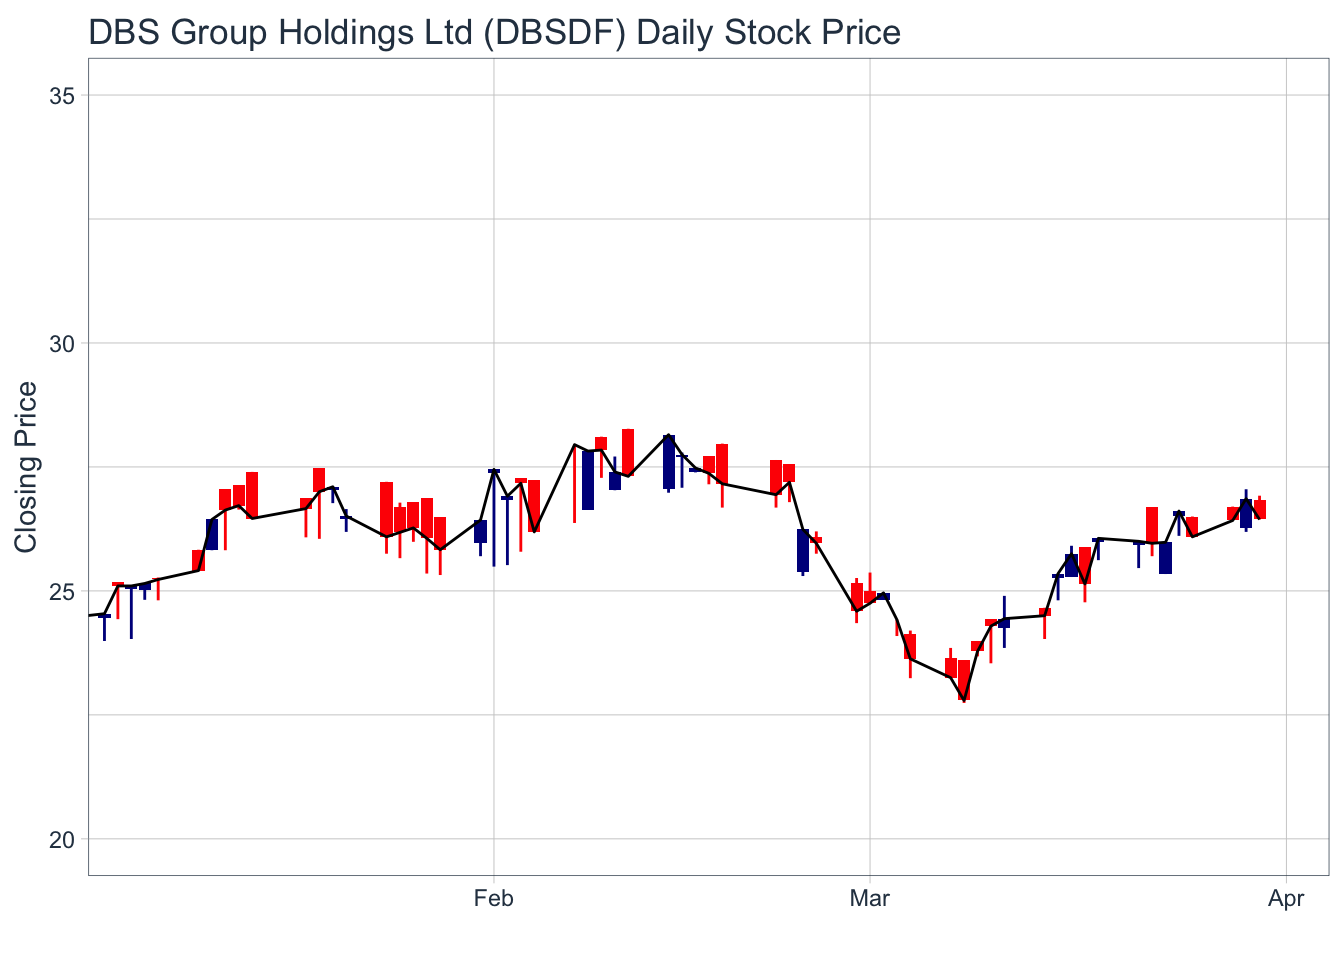Select the first blue candlestick at far left

[x=104, y=617]
